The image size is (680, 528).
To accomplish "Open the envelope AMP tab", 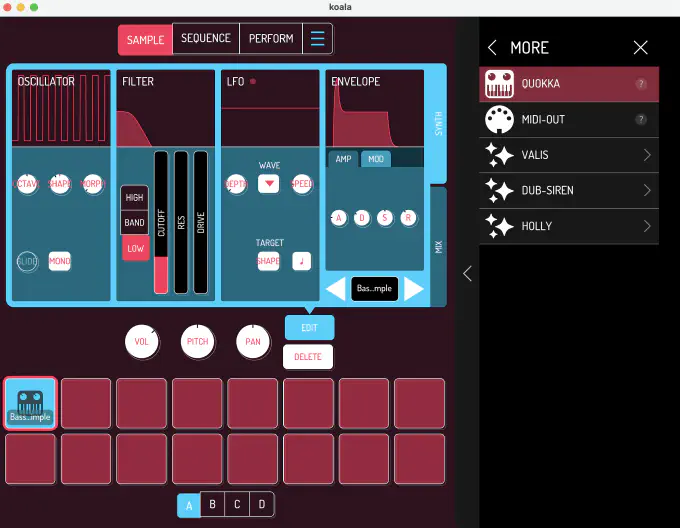I will (343, 159).
